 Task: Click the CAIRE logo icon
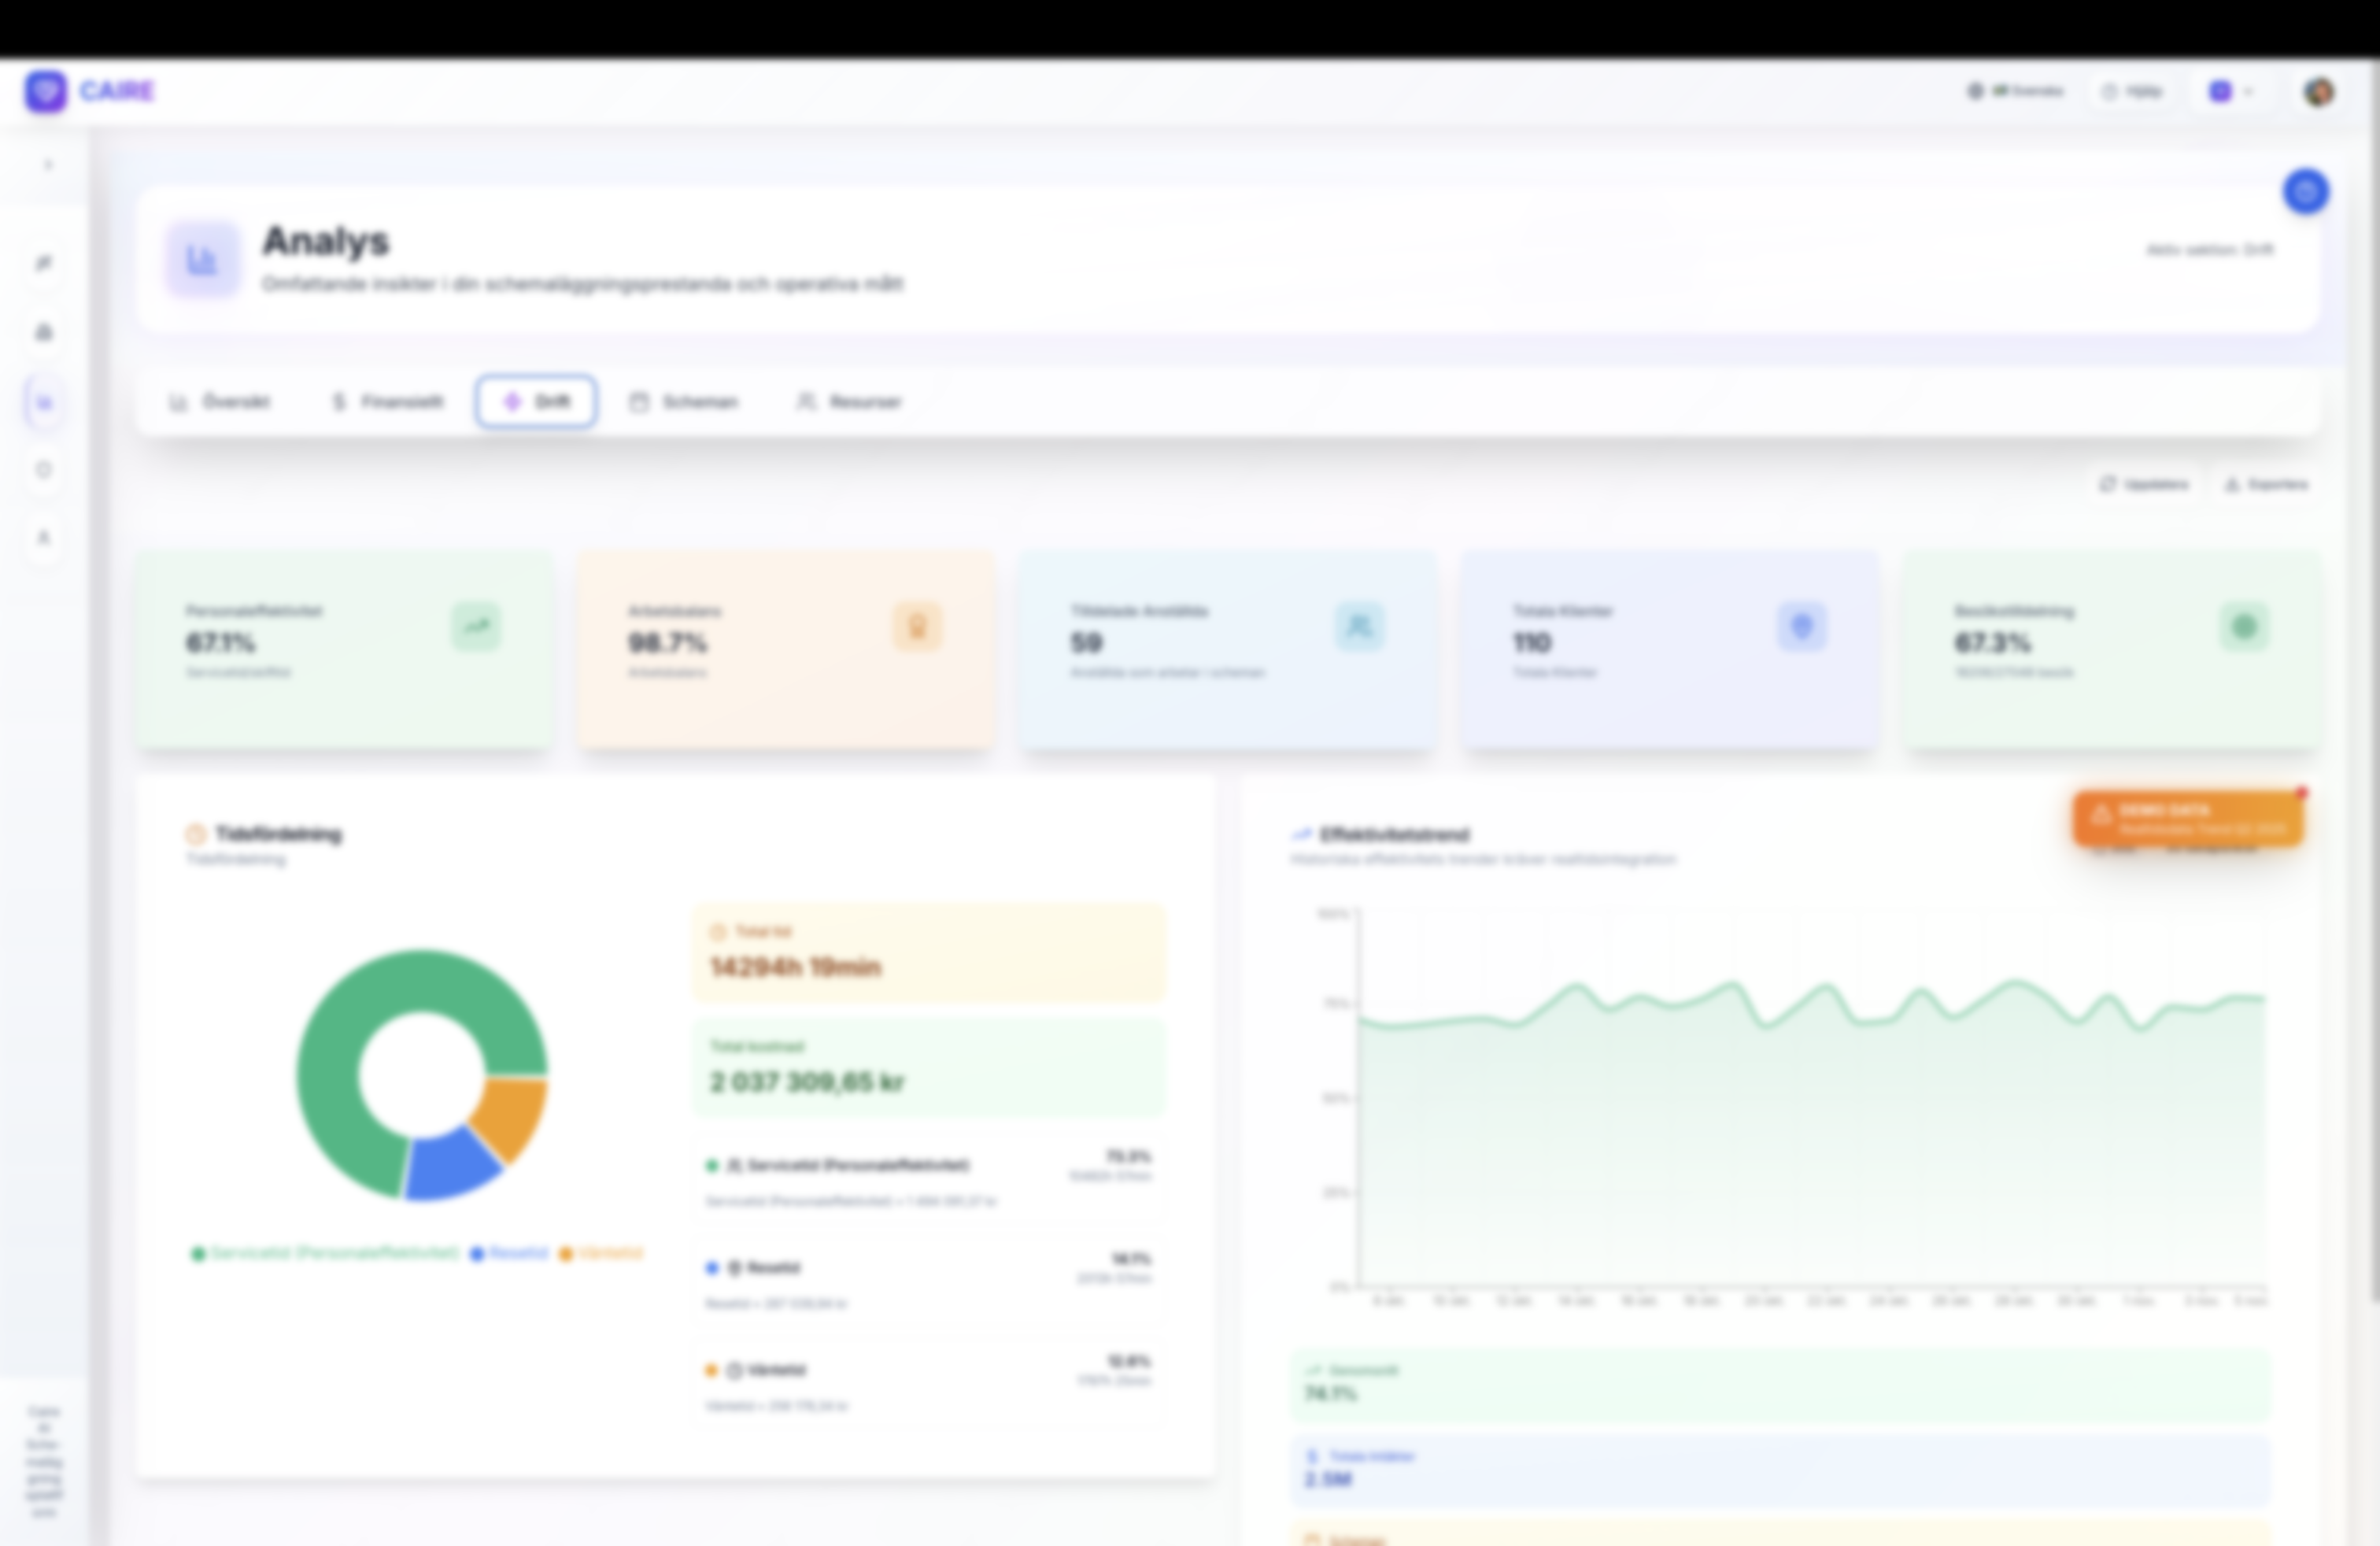tap(46, 91)
